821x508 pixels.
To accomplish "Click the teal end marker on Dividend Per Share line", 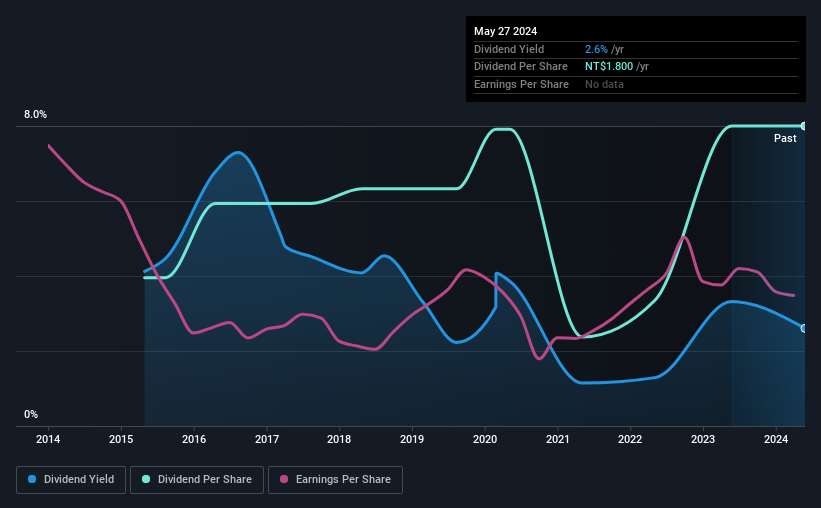I will pos(804,126).
